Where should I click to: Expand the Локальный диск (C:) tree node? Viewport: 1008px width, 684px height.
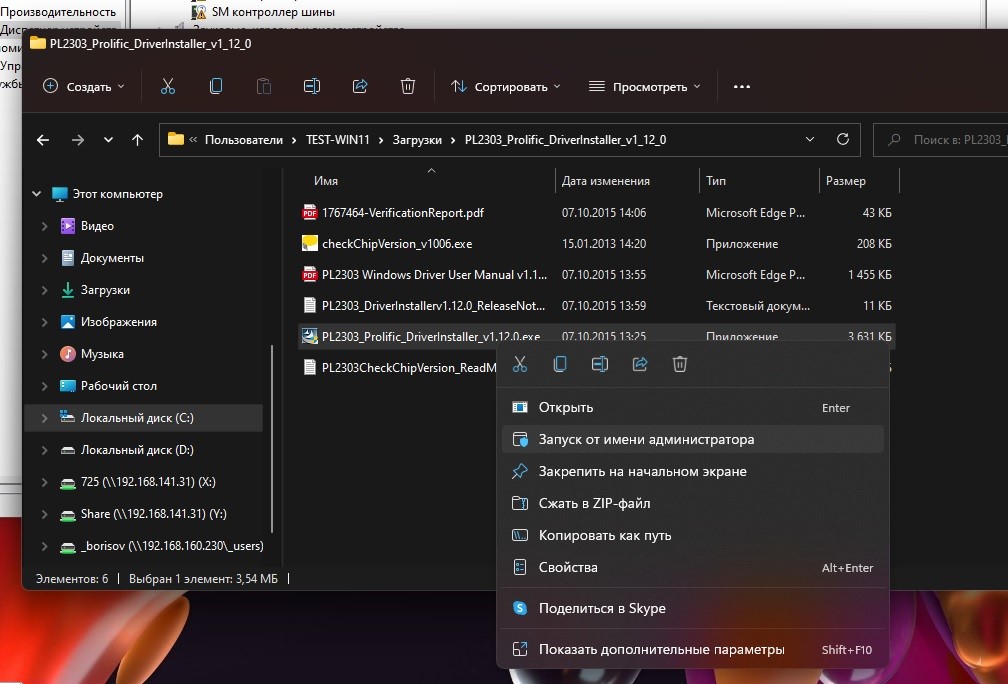click(x=44, y=418)
